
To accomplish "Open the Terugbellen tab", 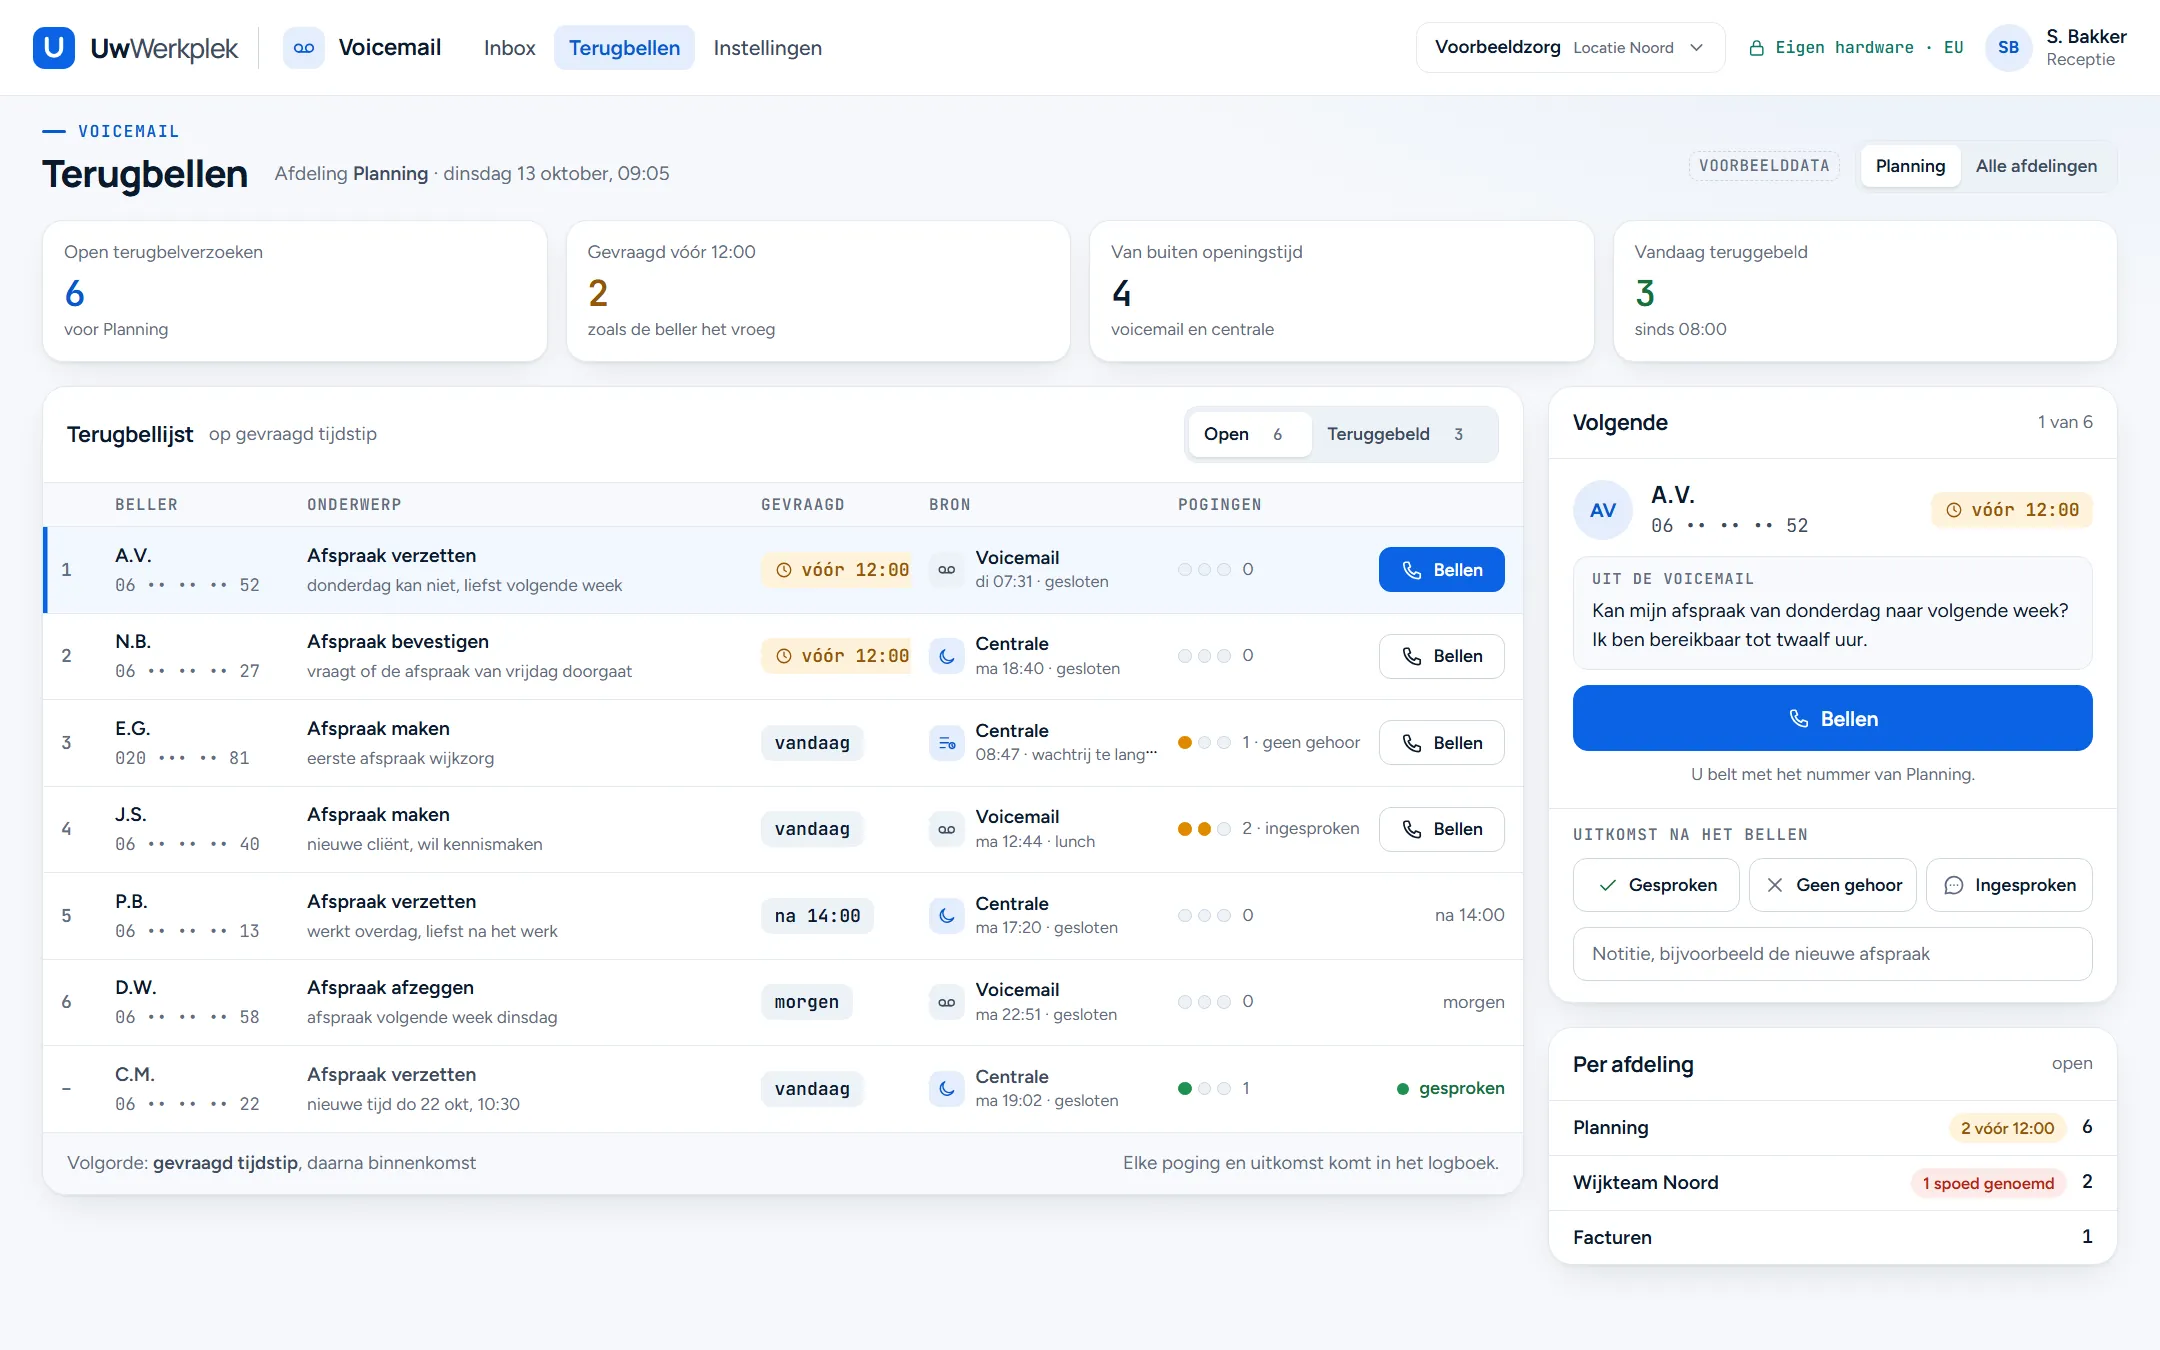I will pyautogui.click(x=624, y=48).
